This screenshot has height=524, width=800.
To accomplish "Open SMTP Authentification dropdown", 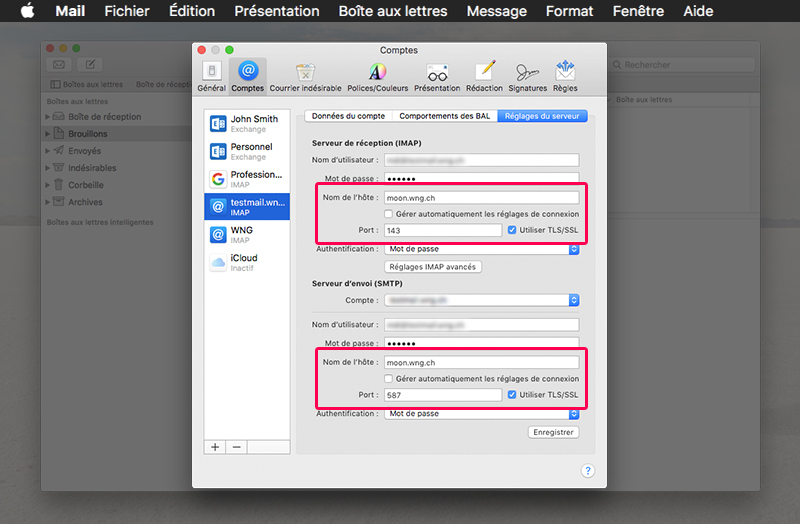I will 482,414.
